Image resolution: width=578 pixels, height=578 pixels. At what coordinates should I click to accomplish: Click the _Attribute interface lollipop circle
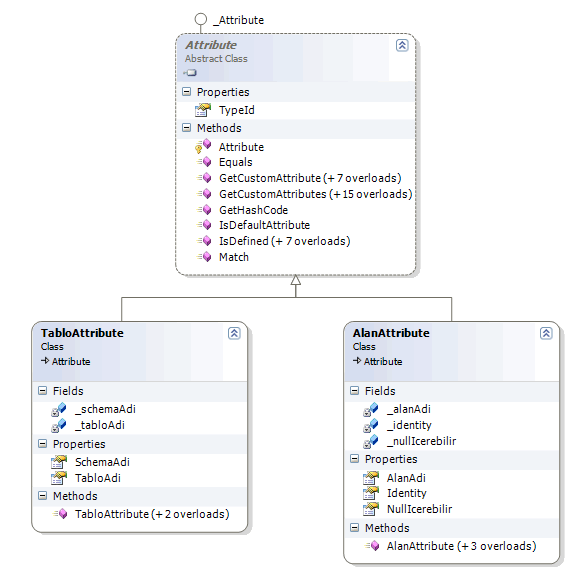point(201,19)
